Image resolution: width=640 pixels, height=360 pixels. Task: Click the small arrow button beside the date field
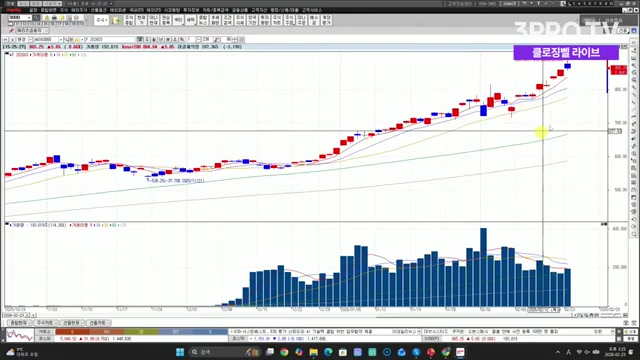[34, 315]
